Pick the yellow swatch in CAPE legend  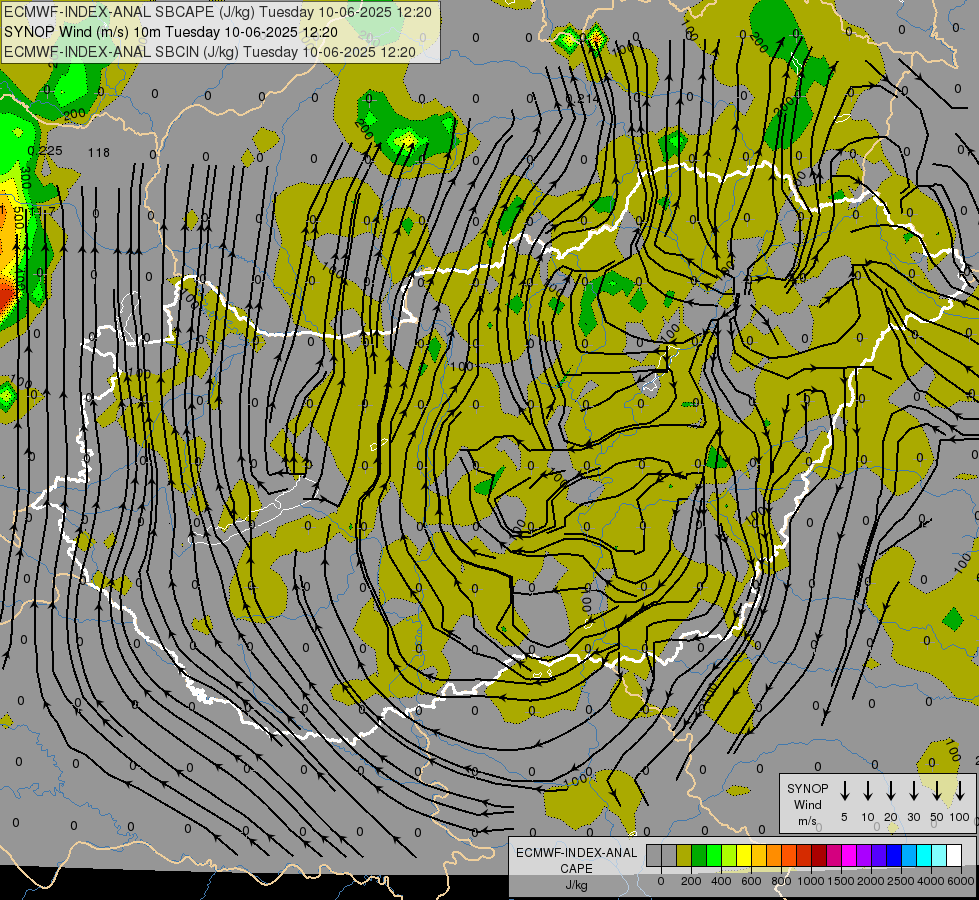click(x=744, y=855)
